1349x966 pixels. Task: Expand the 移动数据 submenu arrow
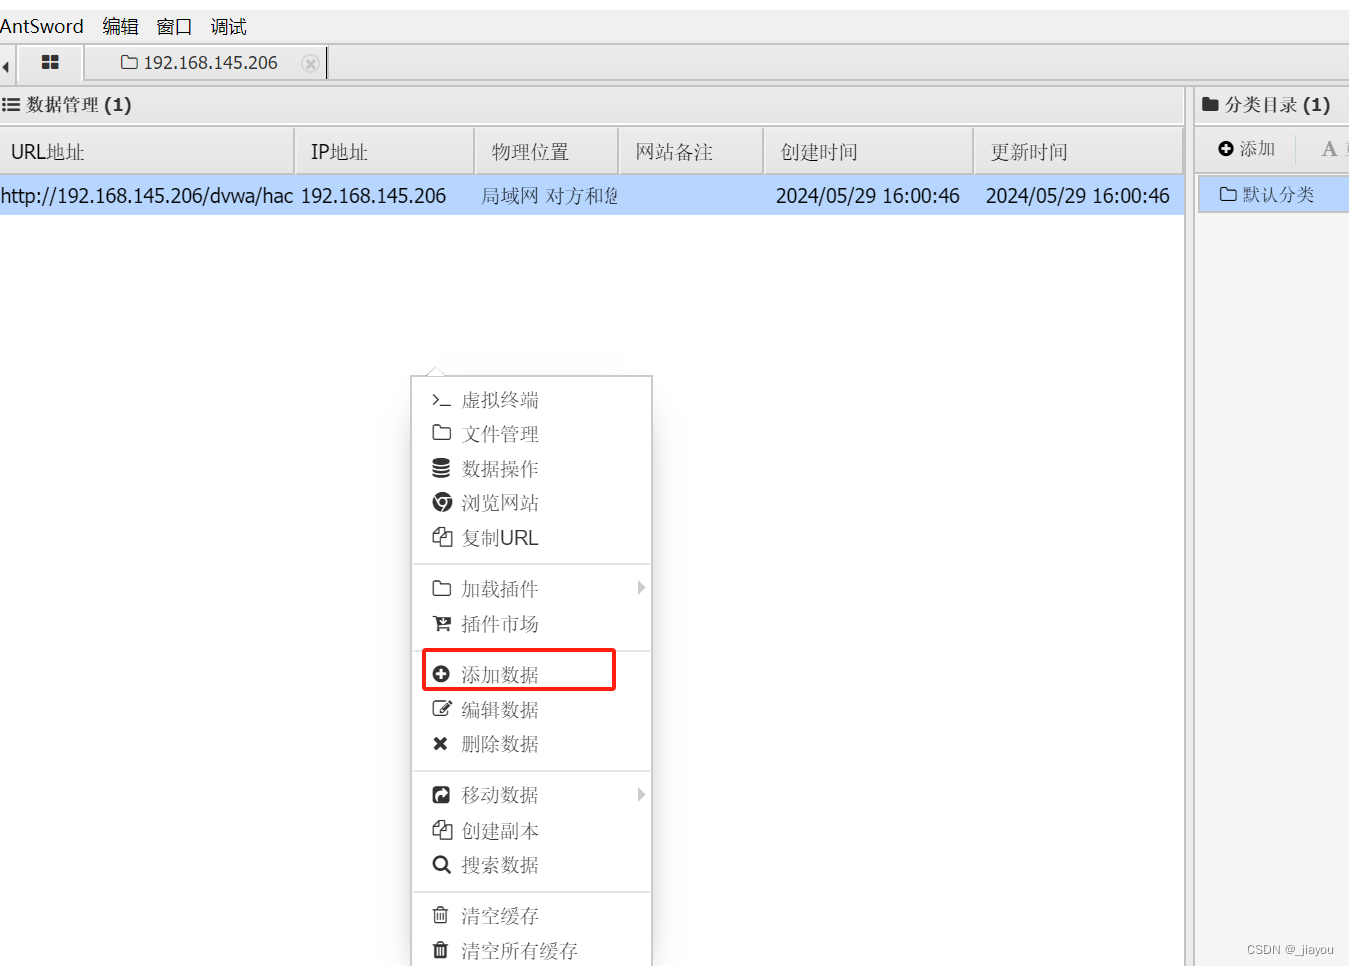[641, 795]
